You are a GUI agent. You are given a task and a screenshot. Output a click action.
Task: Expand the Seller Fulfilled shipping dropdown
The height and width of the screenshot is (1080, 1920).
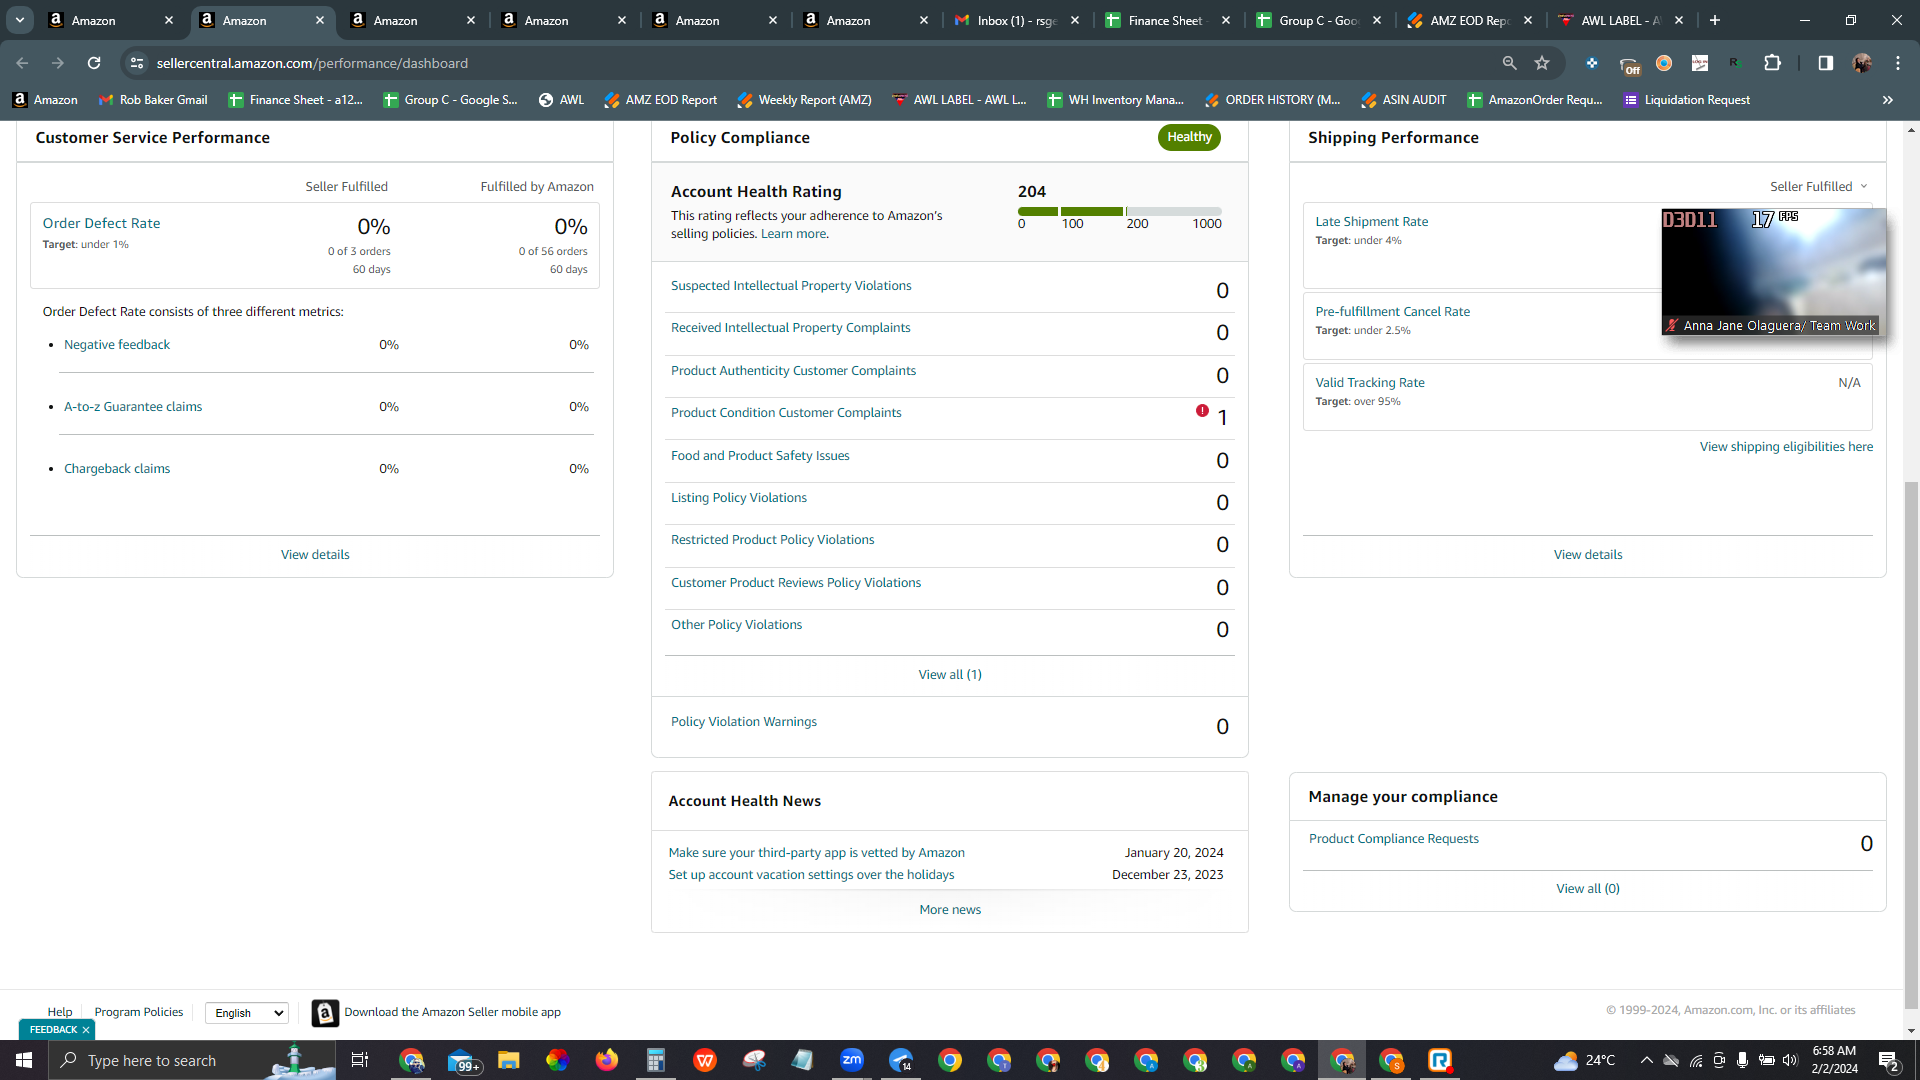[1818, 187]
